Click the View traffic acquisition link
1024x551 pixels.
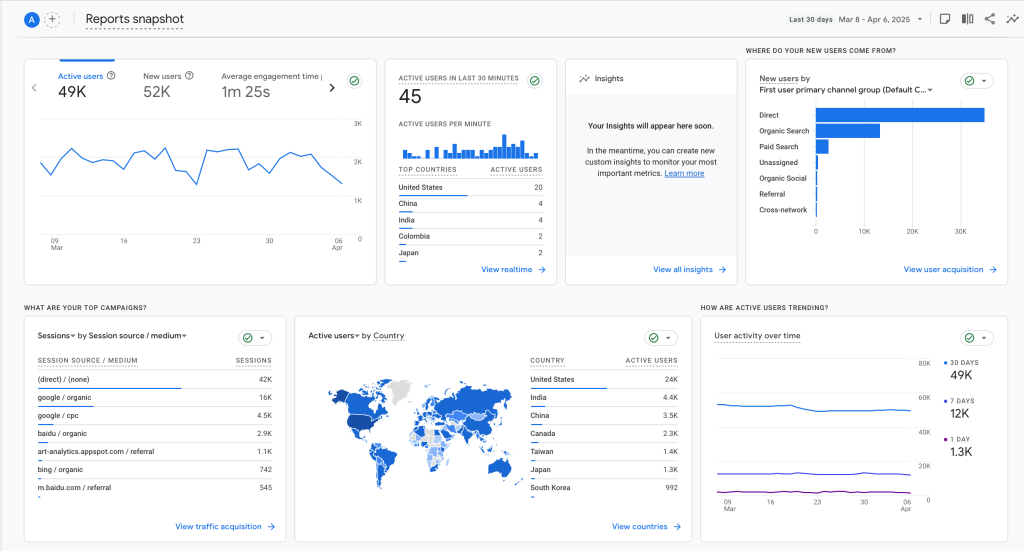point(224,527)
